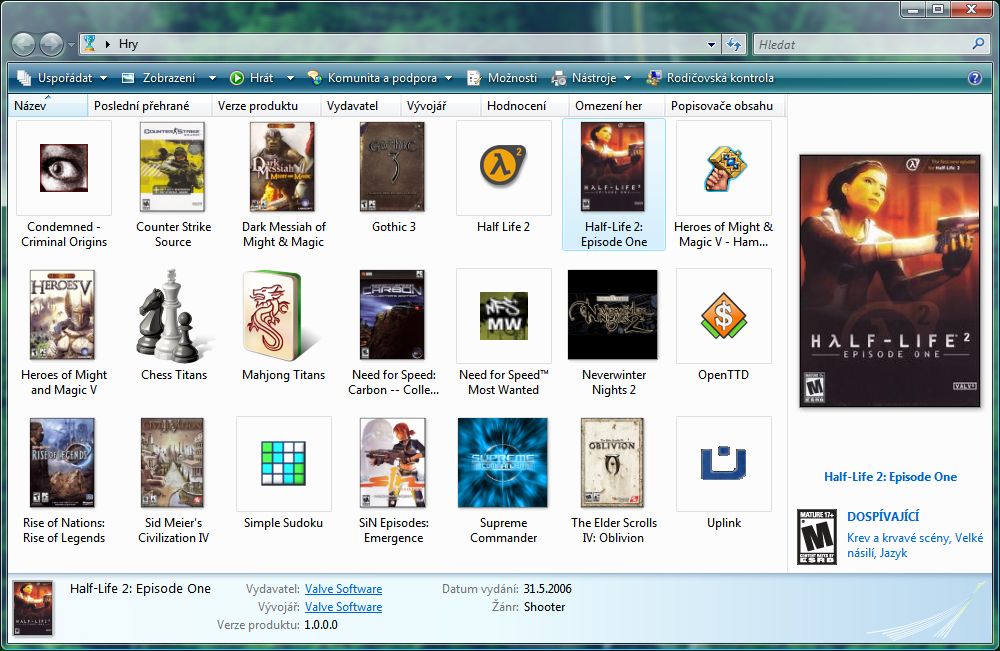Click the DOSPÍVAJÍCÍ rating link
The width and height of the screenshot is (1000, 651).
click(883, 516)
